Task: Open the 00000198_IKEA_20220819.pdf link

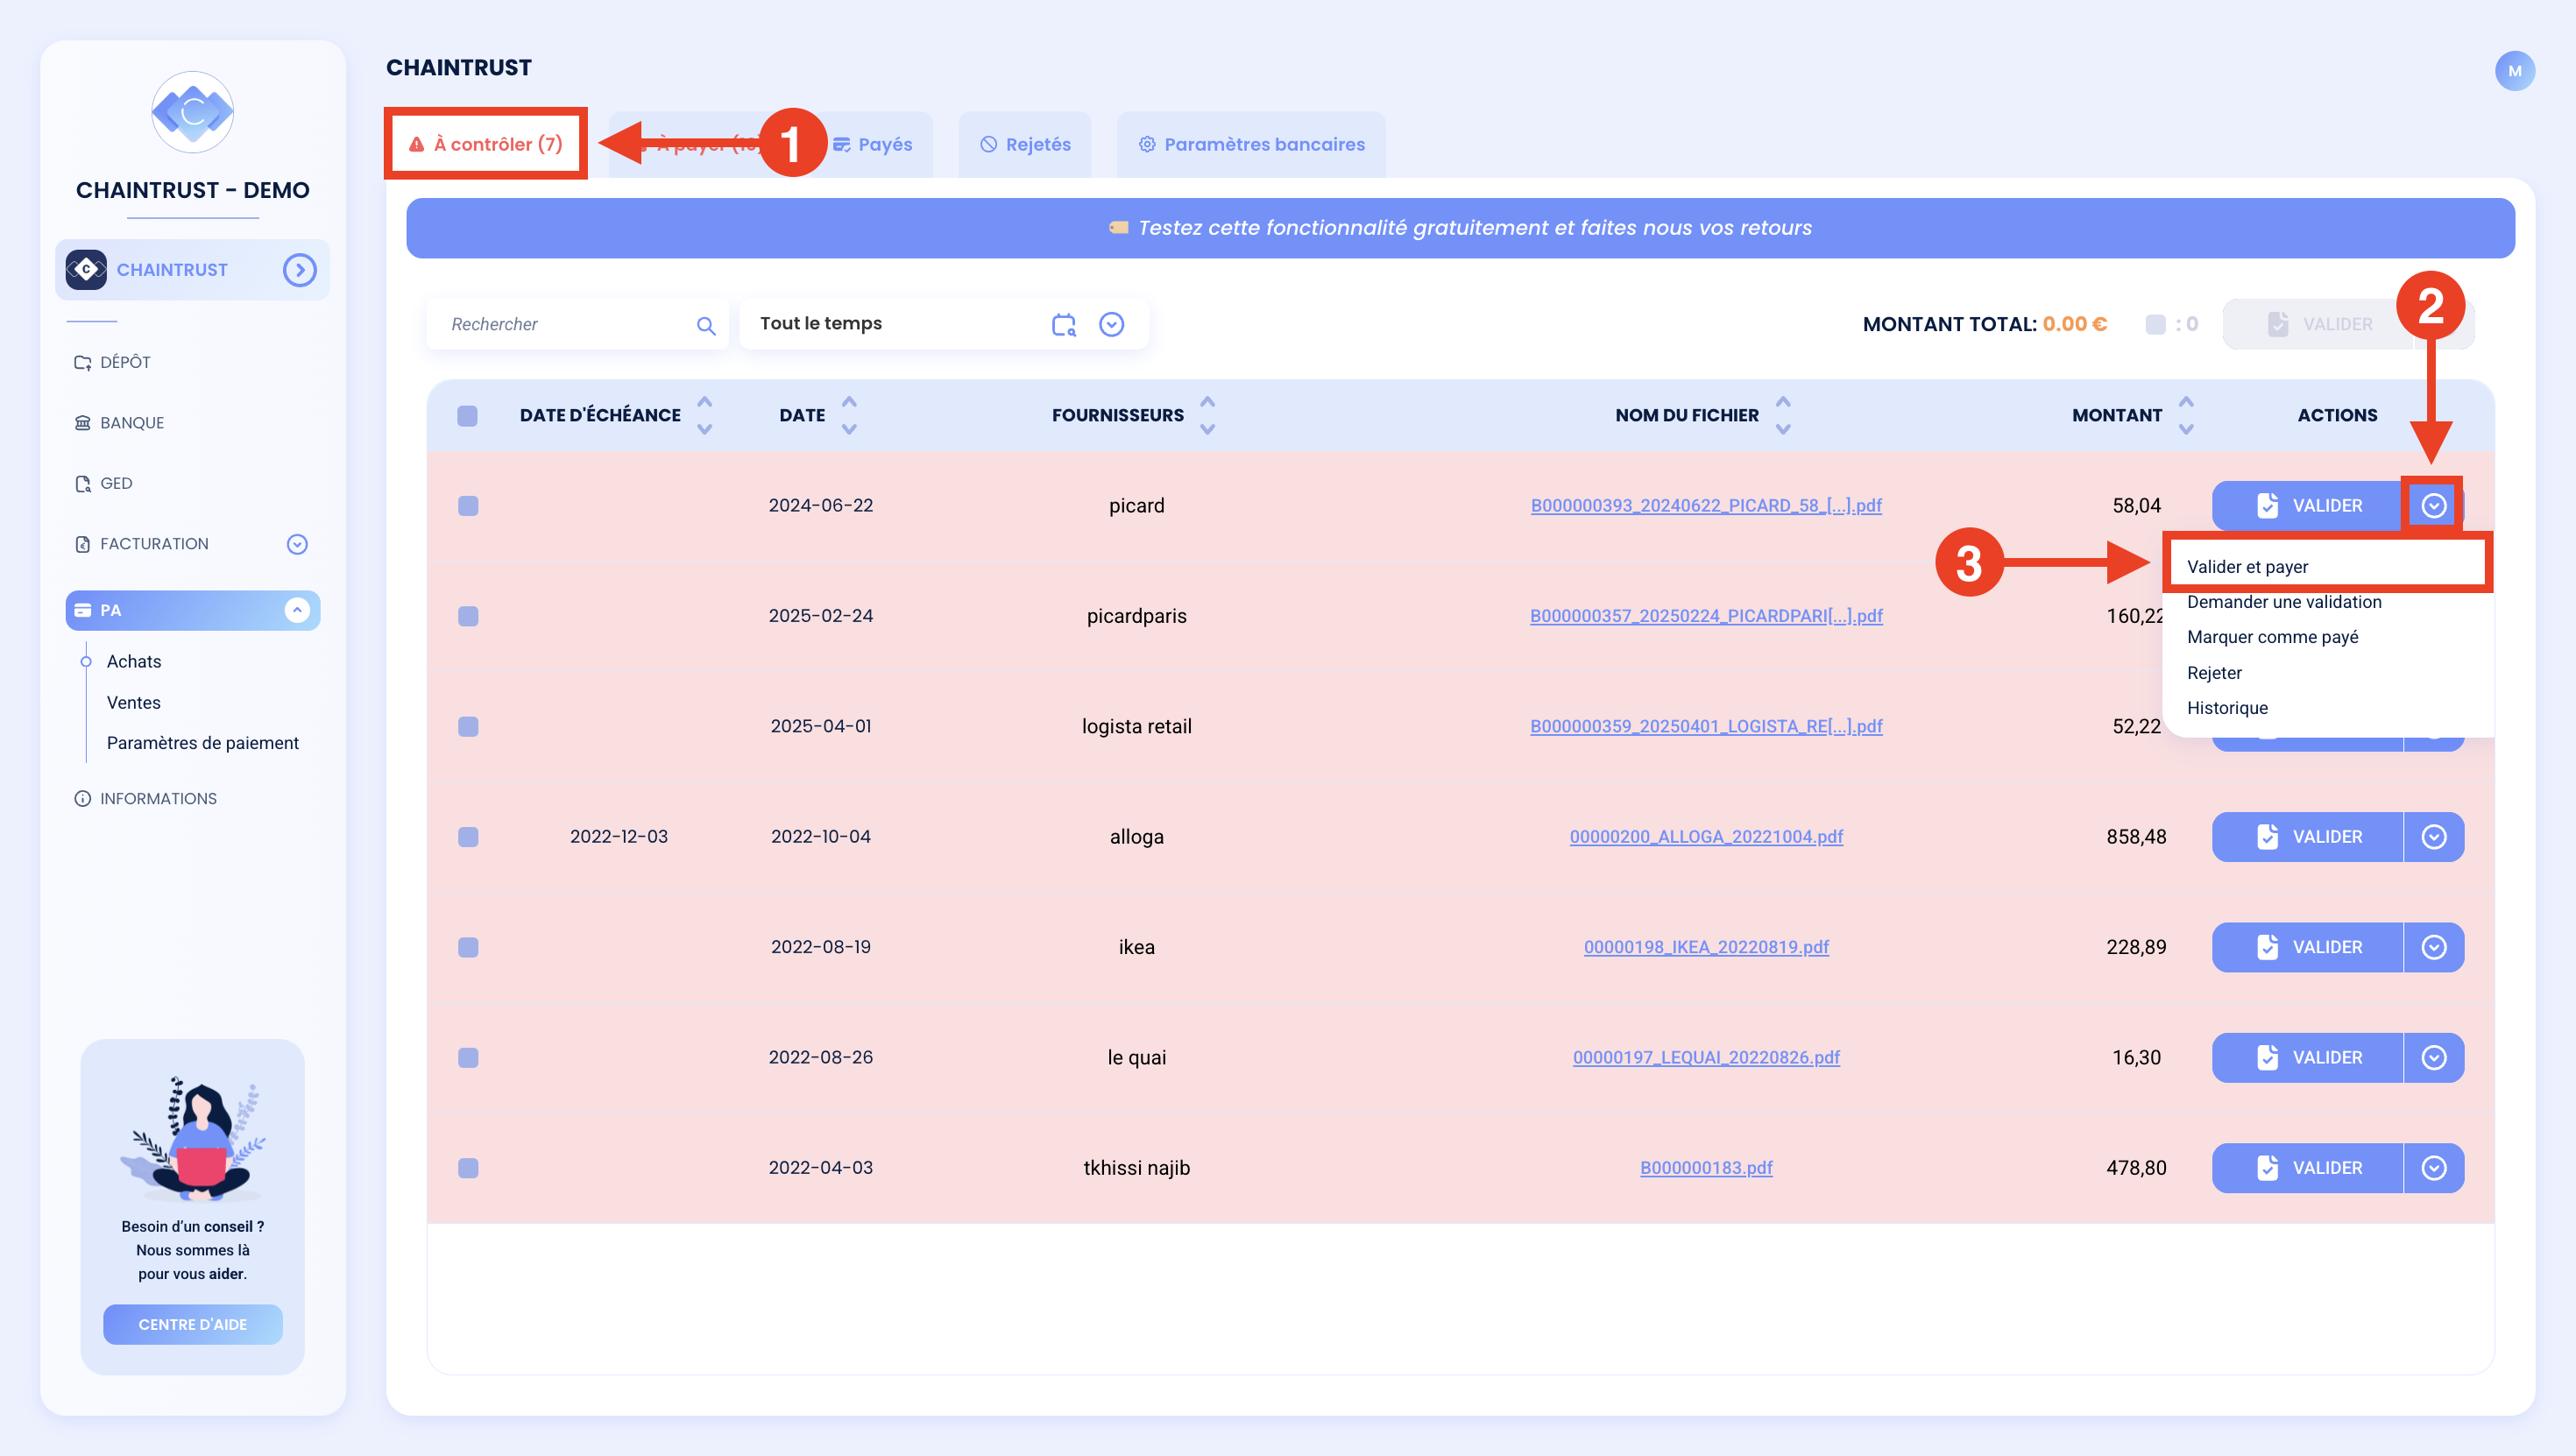Action: (x=1706, y=947)
